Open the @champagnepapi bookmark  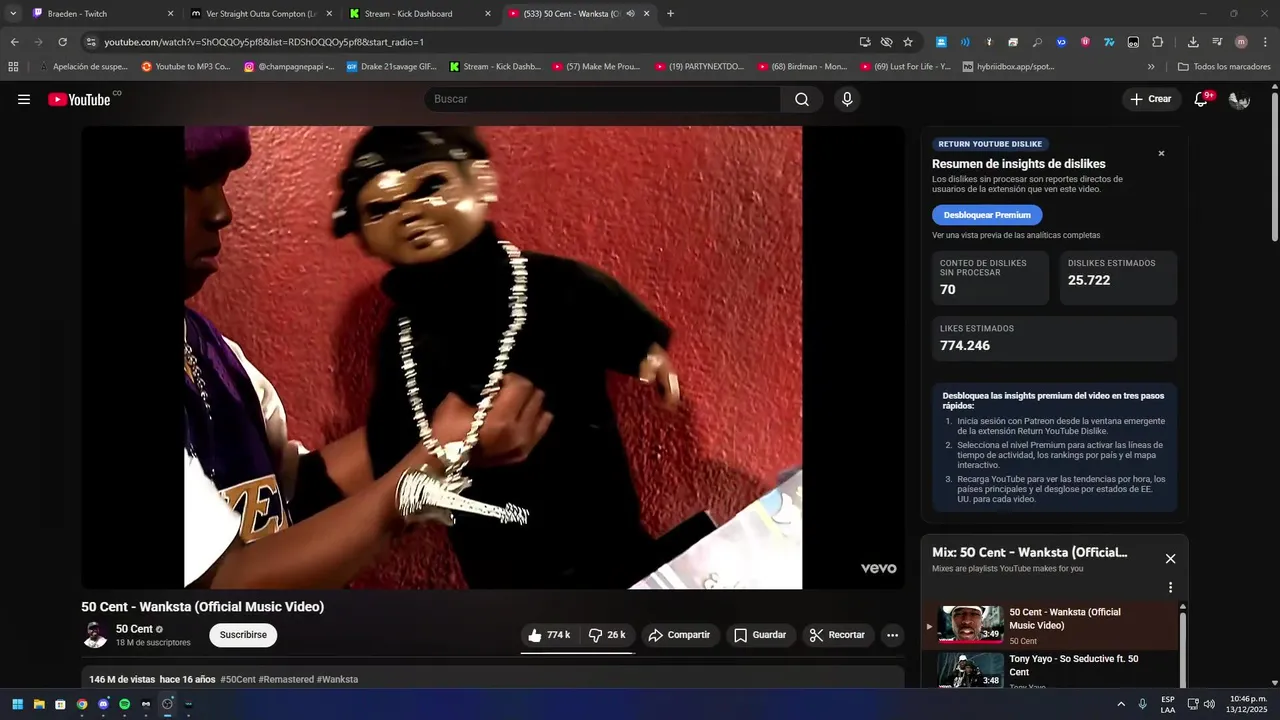289,67
